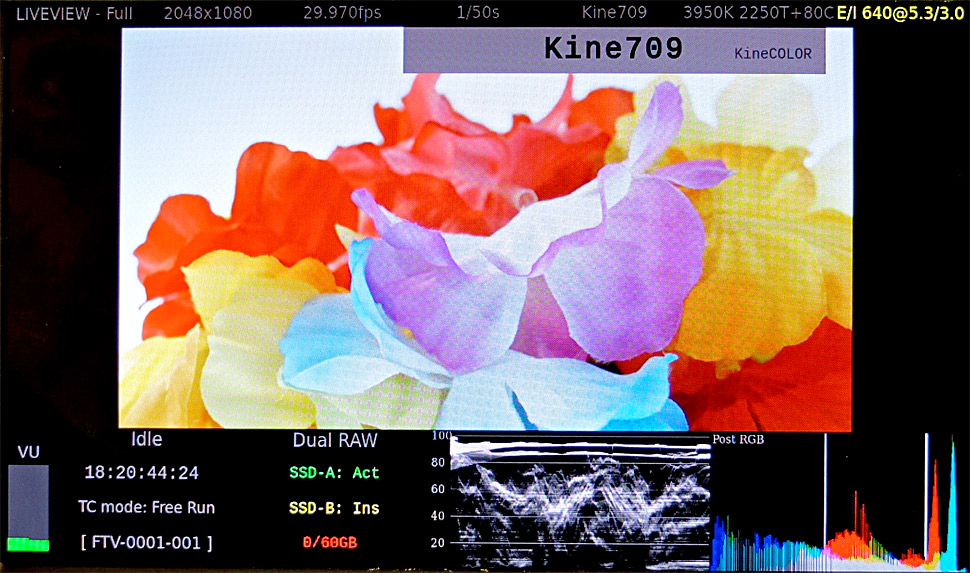This screenshot has height=573, width=970.
Task: Tap the SSD-B: Ins status indicator
Action: [335, 508]
